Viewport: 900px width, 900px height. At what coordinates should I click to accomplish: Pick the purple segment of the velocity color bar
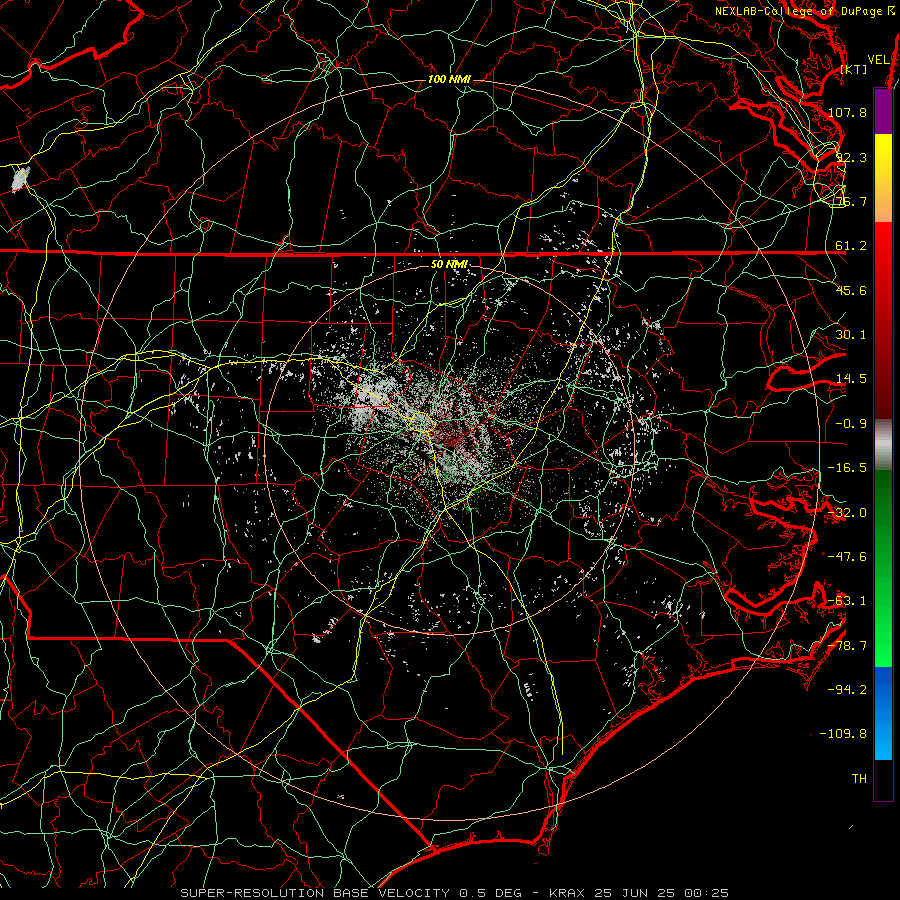[x=883, y=111]
